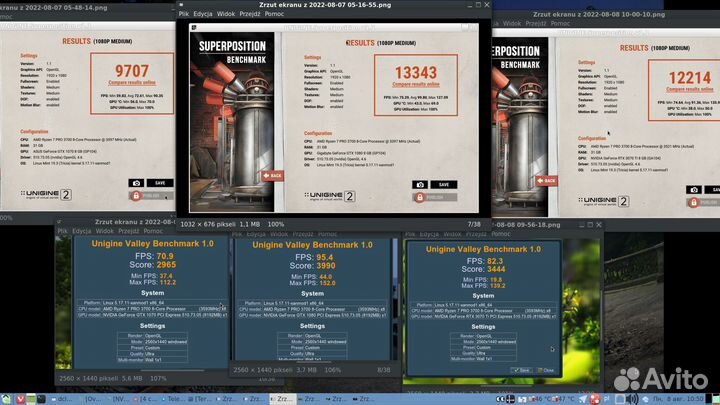
Task: Click the PUBLISH lock icon in the 9707 result
Action: (x=135, y=196)
